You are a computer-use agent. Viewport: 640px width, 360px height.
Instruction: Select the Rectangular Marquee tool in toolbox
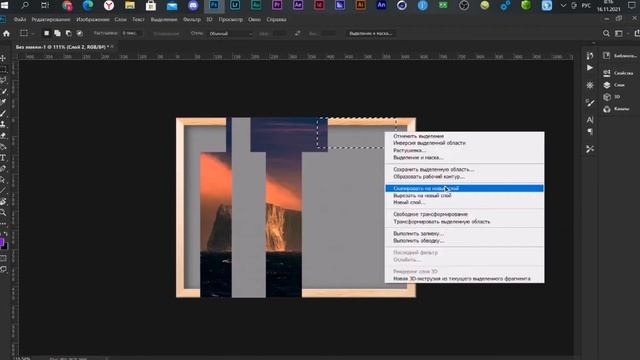(3, 69)
